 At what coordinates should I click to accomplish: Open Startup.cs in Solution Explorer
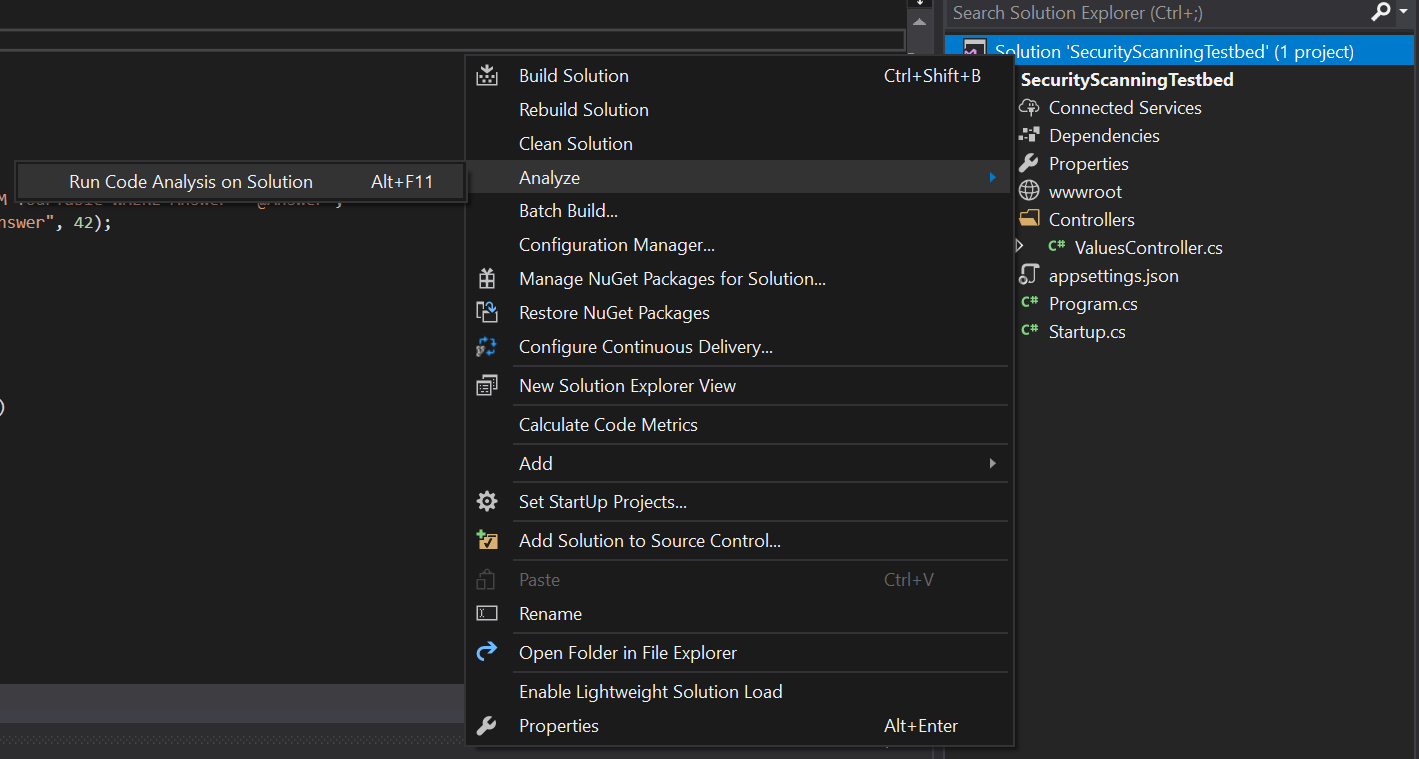1086,332
